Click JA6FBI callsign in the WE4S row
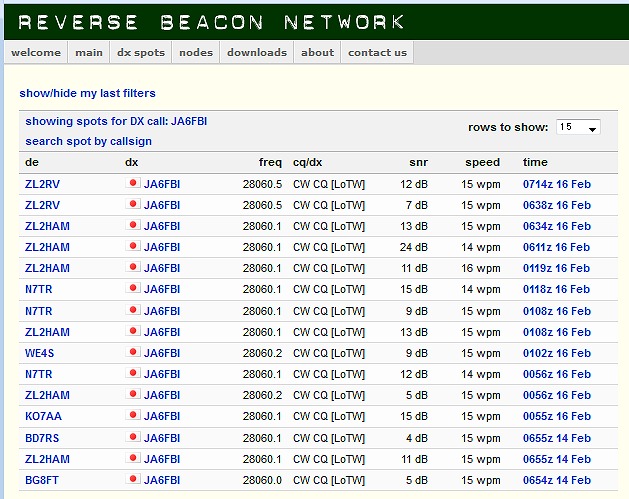629x499 pixels. pos(162,353)
